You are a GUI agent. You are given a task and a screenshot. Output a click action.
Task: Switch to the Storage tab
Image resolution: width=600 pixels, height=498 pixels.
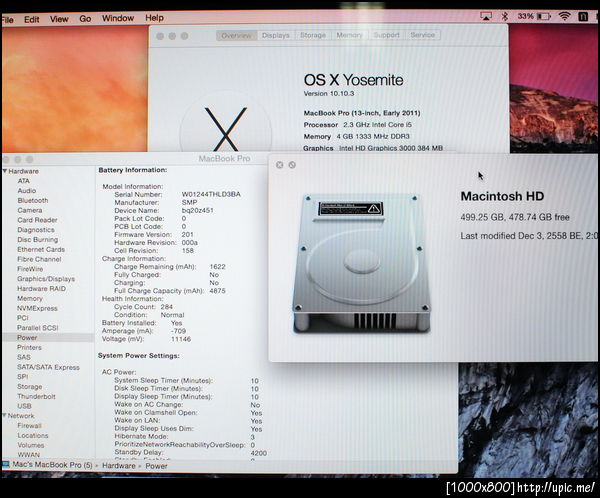(x=313, y=35)
